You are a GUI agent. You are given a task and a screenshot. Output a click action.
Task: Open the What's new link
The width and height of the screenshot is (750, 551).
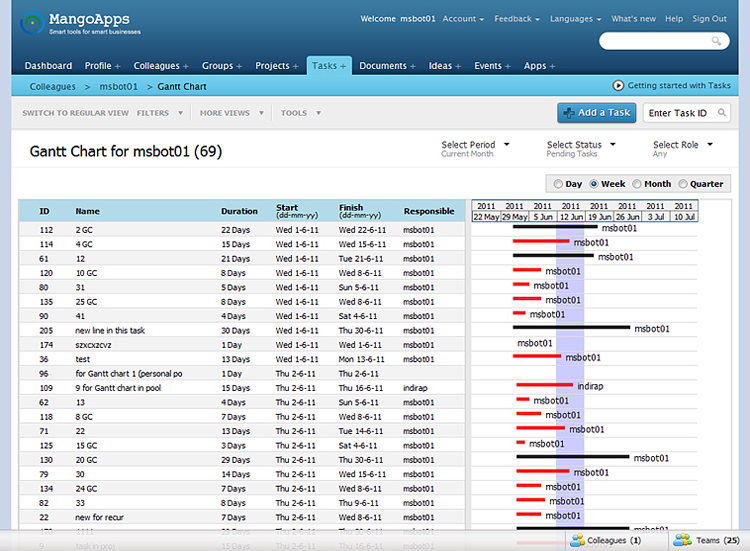[633, 19]
